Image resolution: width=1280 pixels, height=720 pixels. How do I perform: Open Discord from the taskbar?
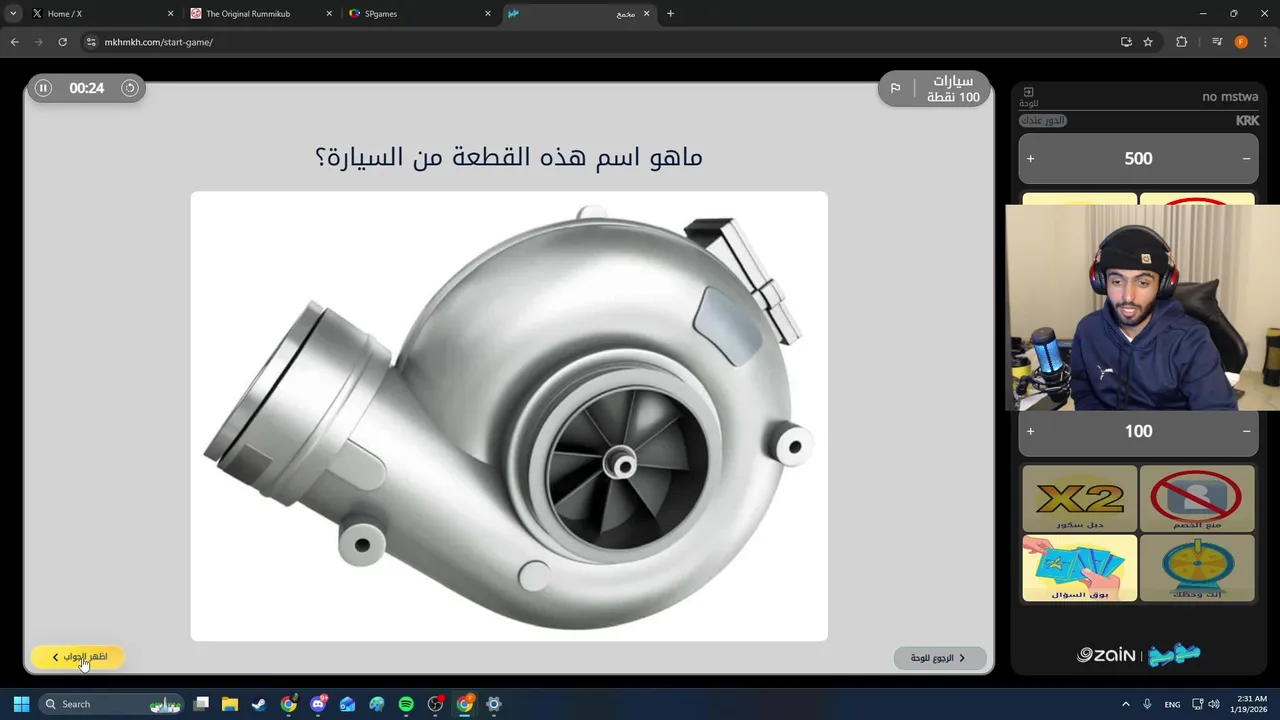pyautogui.click(x=318, y=704)
